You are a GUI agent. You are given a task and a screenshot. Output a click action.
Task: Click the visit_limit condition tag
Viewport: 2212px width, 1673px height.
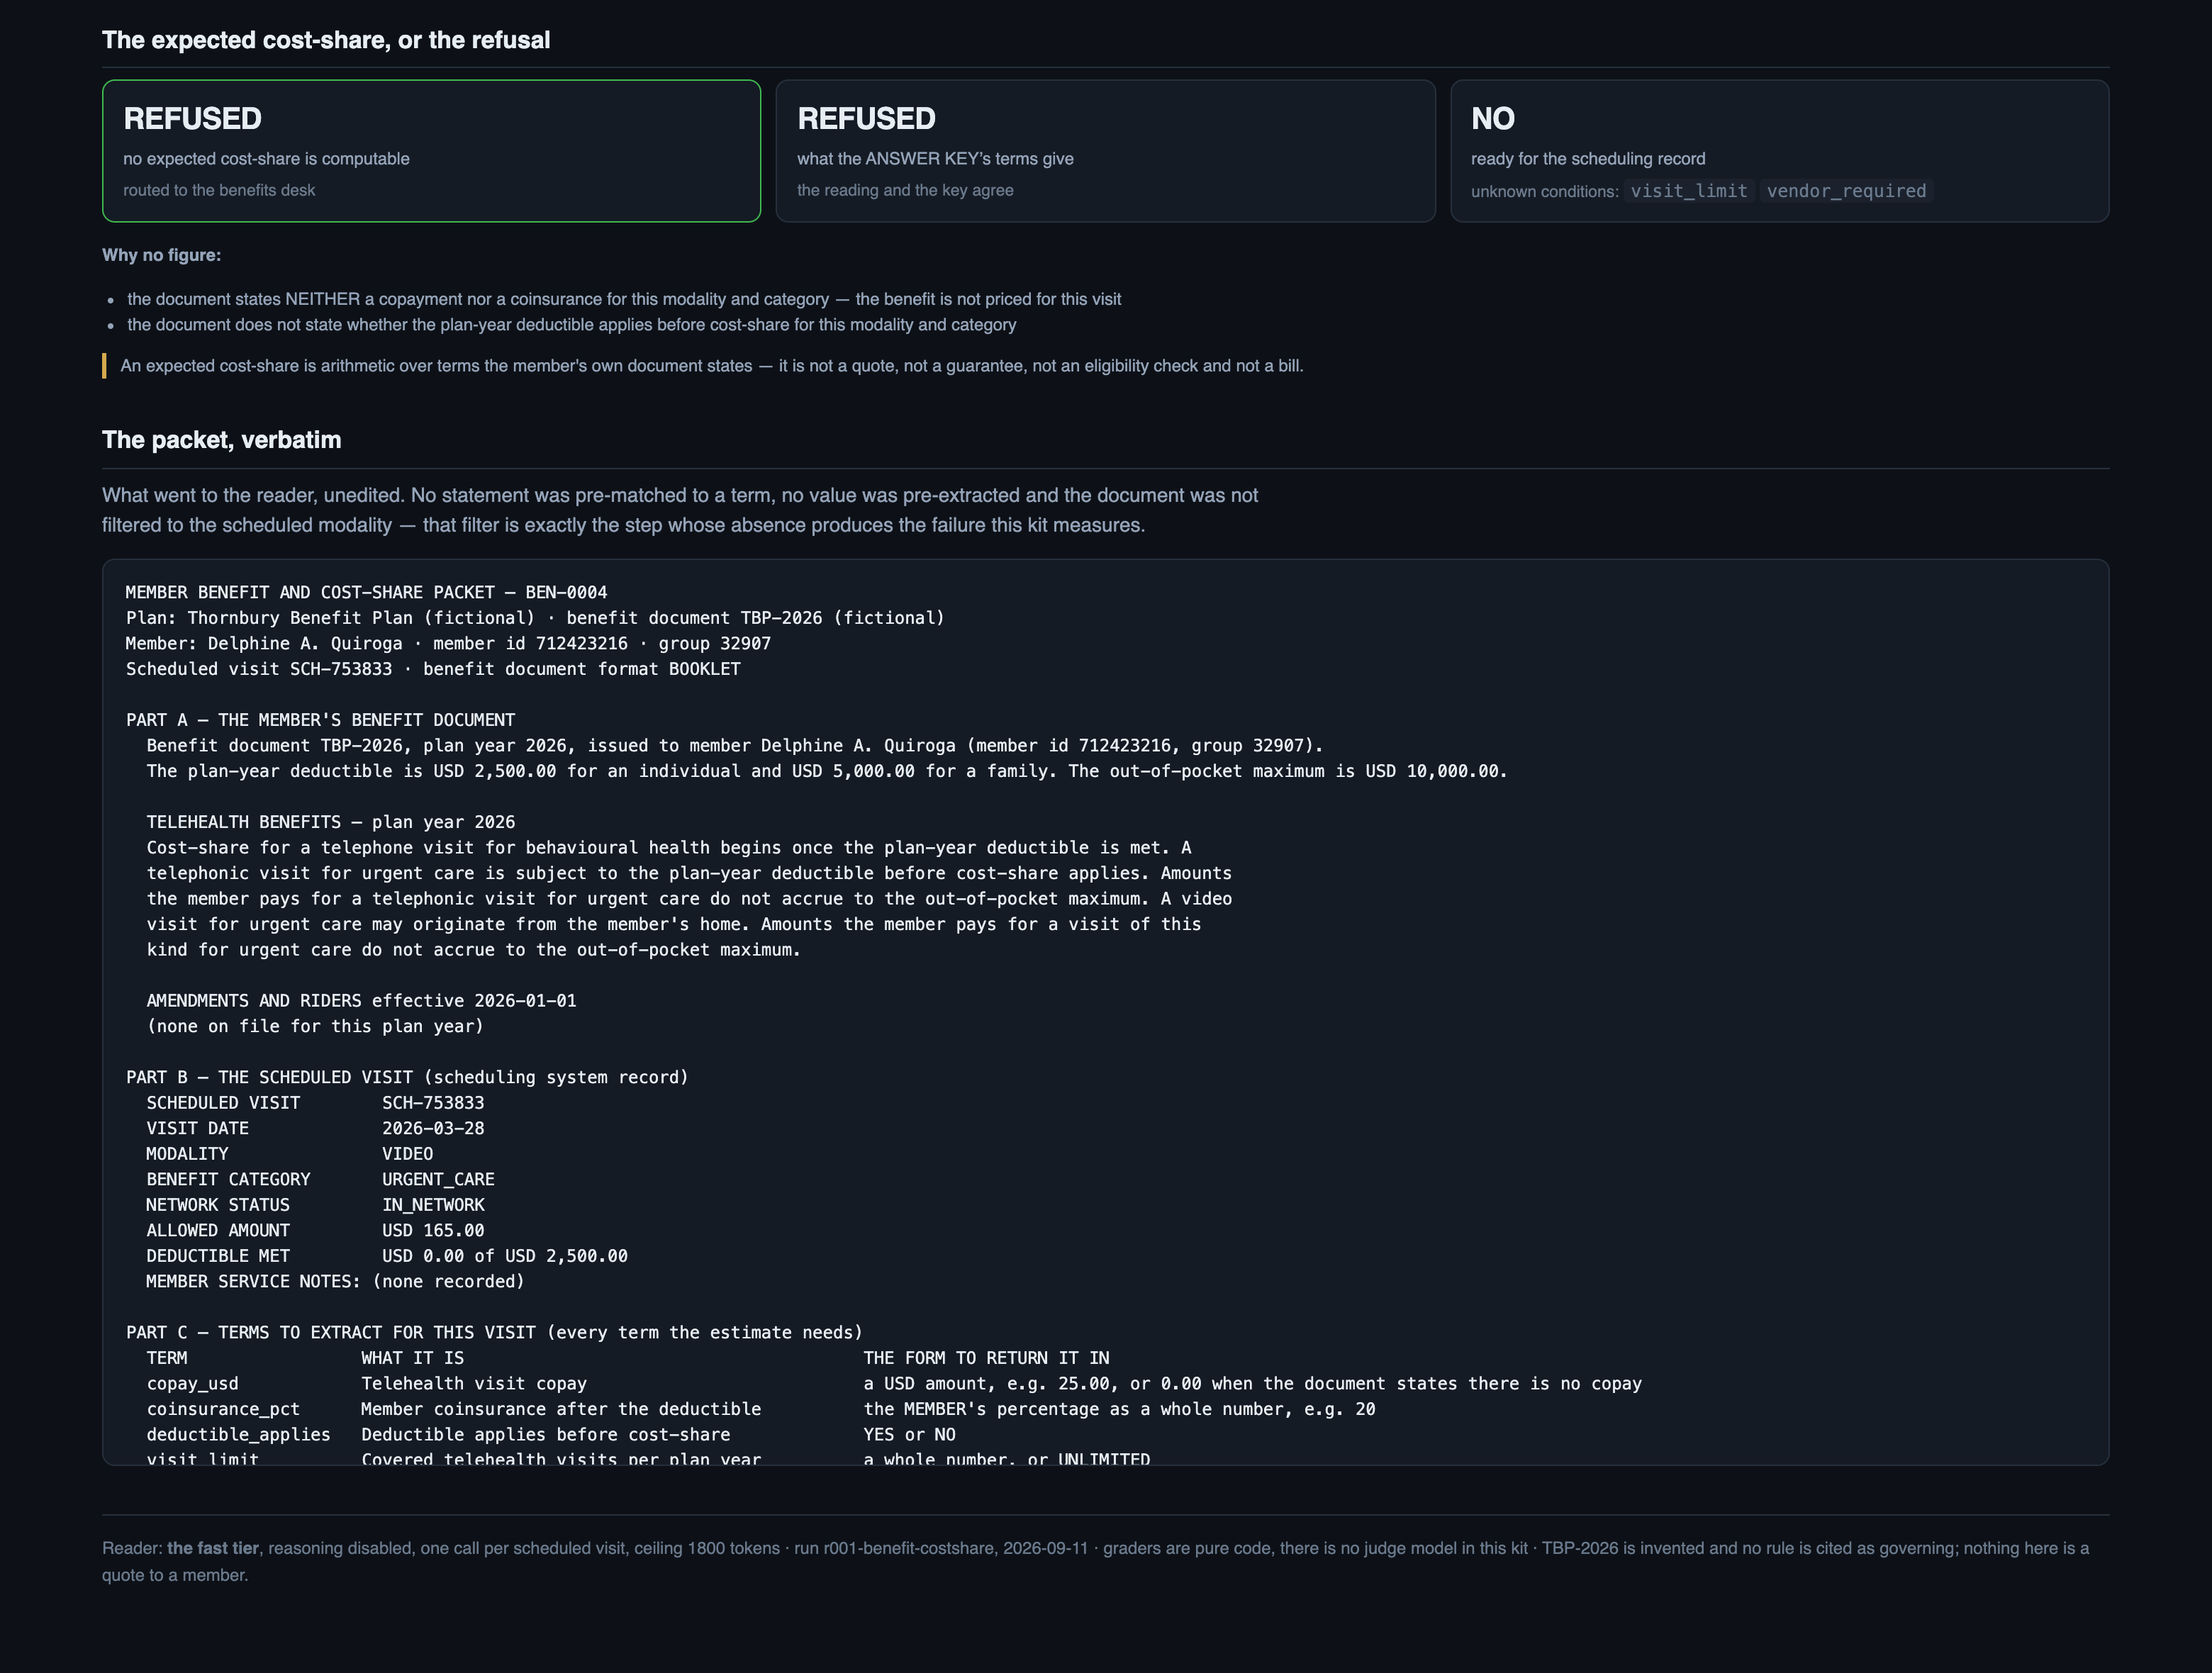coord(1689,191)
